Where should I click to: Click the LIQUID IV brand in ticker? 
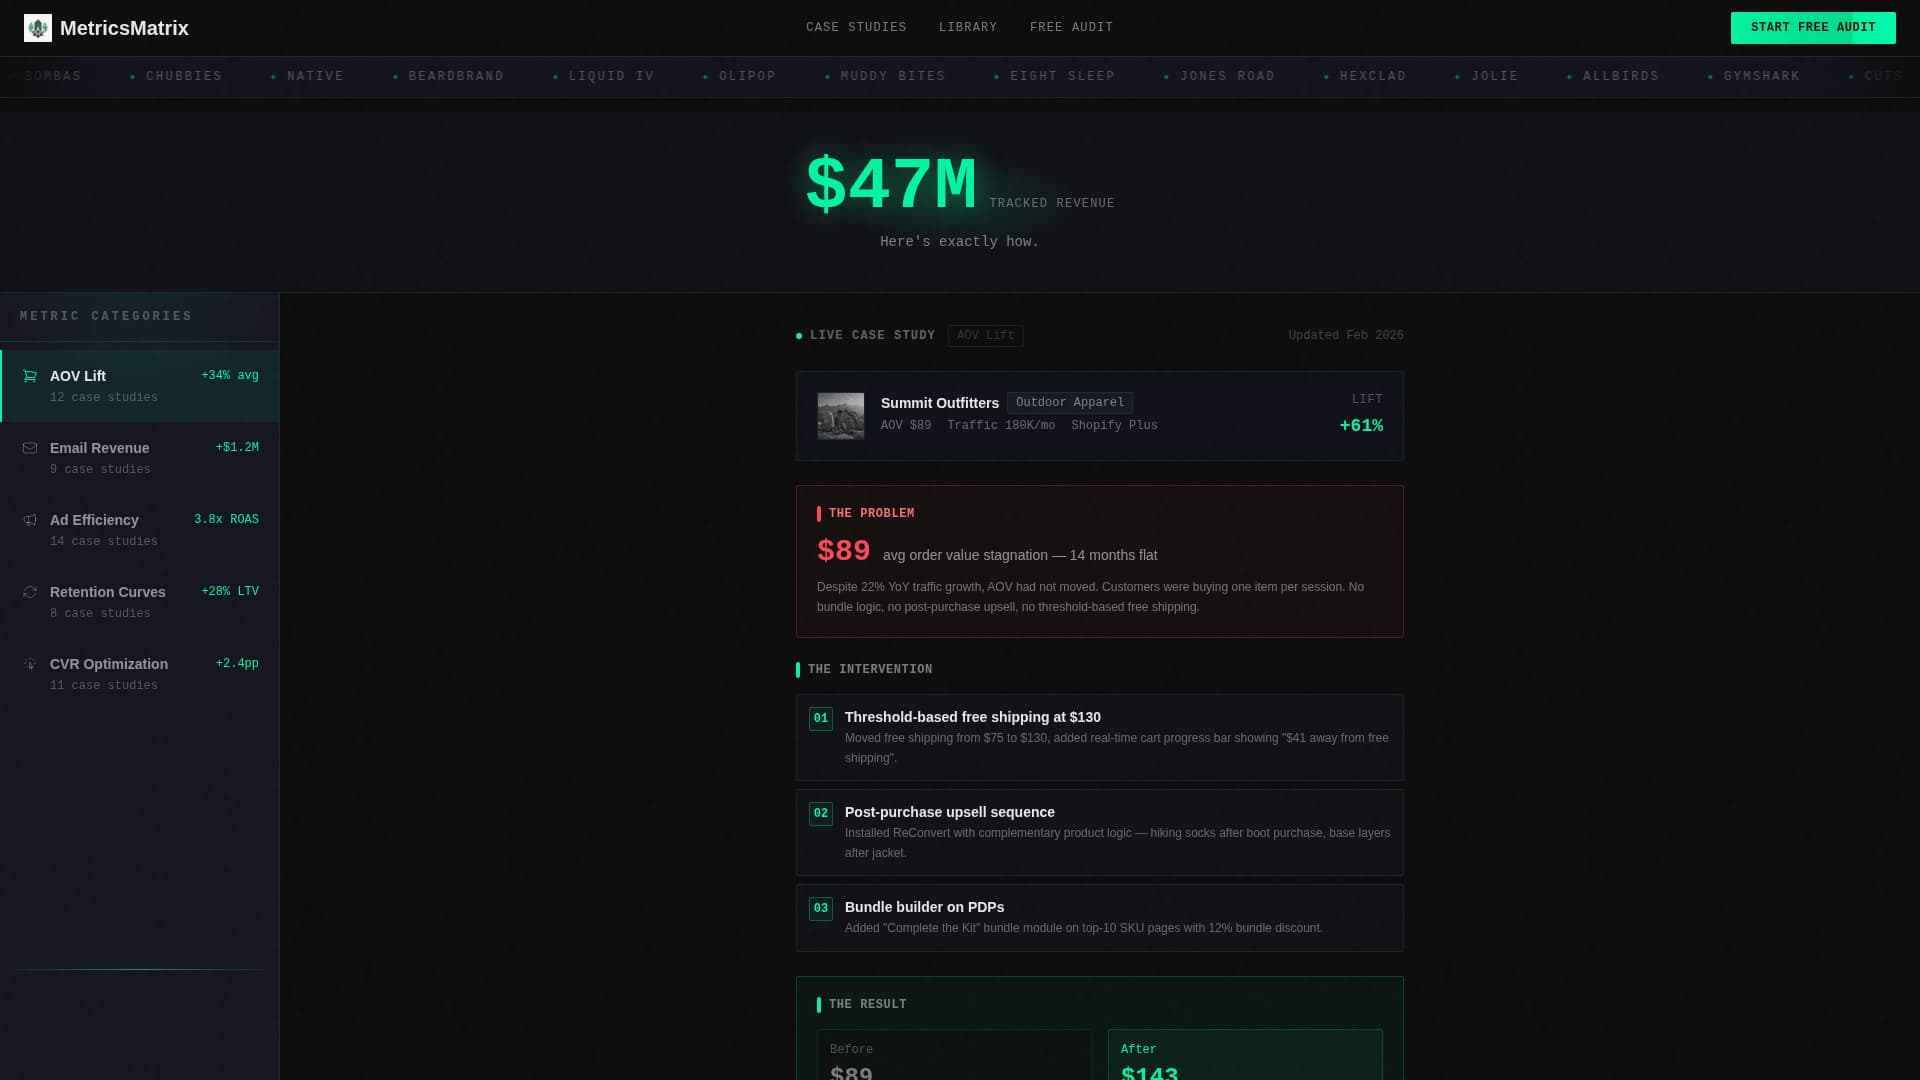point(612,76)
